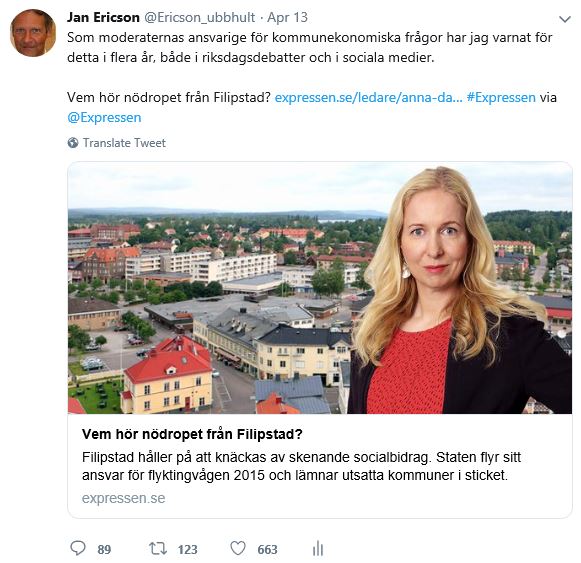Click card headline Vem hör nödropet från Filipstad?

[192, 434]
